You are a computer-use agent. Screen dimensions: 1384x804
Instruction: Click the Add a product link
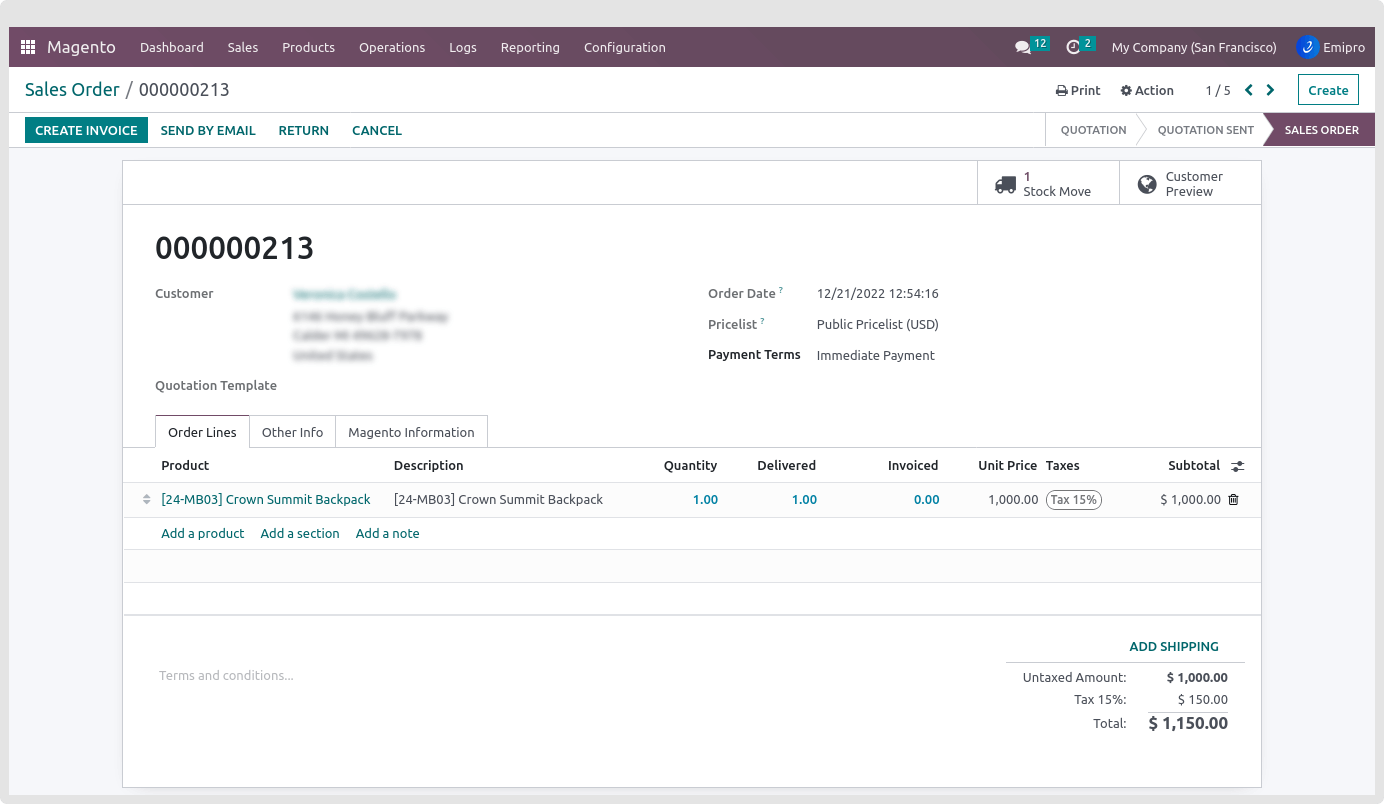(x=202, y=534)
